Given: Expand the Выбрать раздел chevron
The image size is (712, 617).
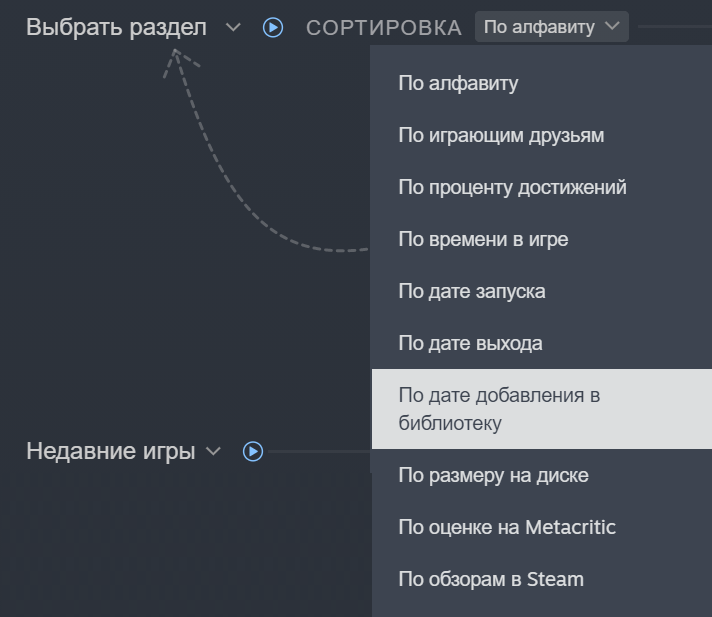Looking at the screenshot, I should 233,28.
